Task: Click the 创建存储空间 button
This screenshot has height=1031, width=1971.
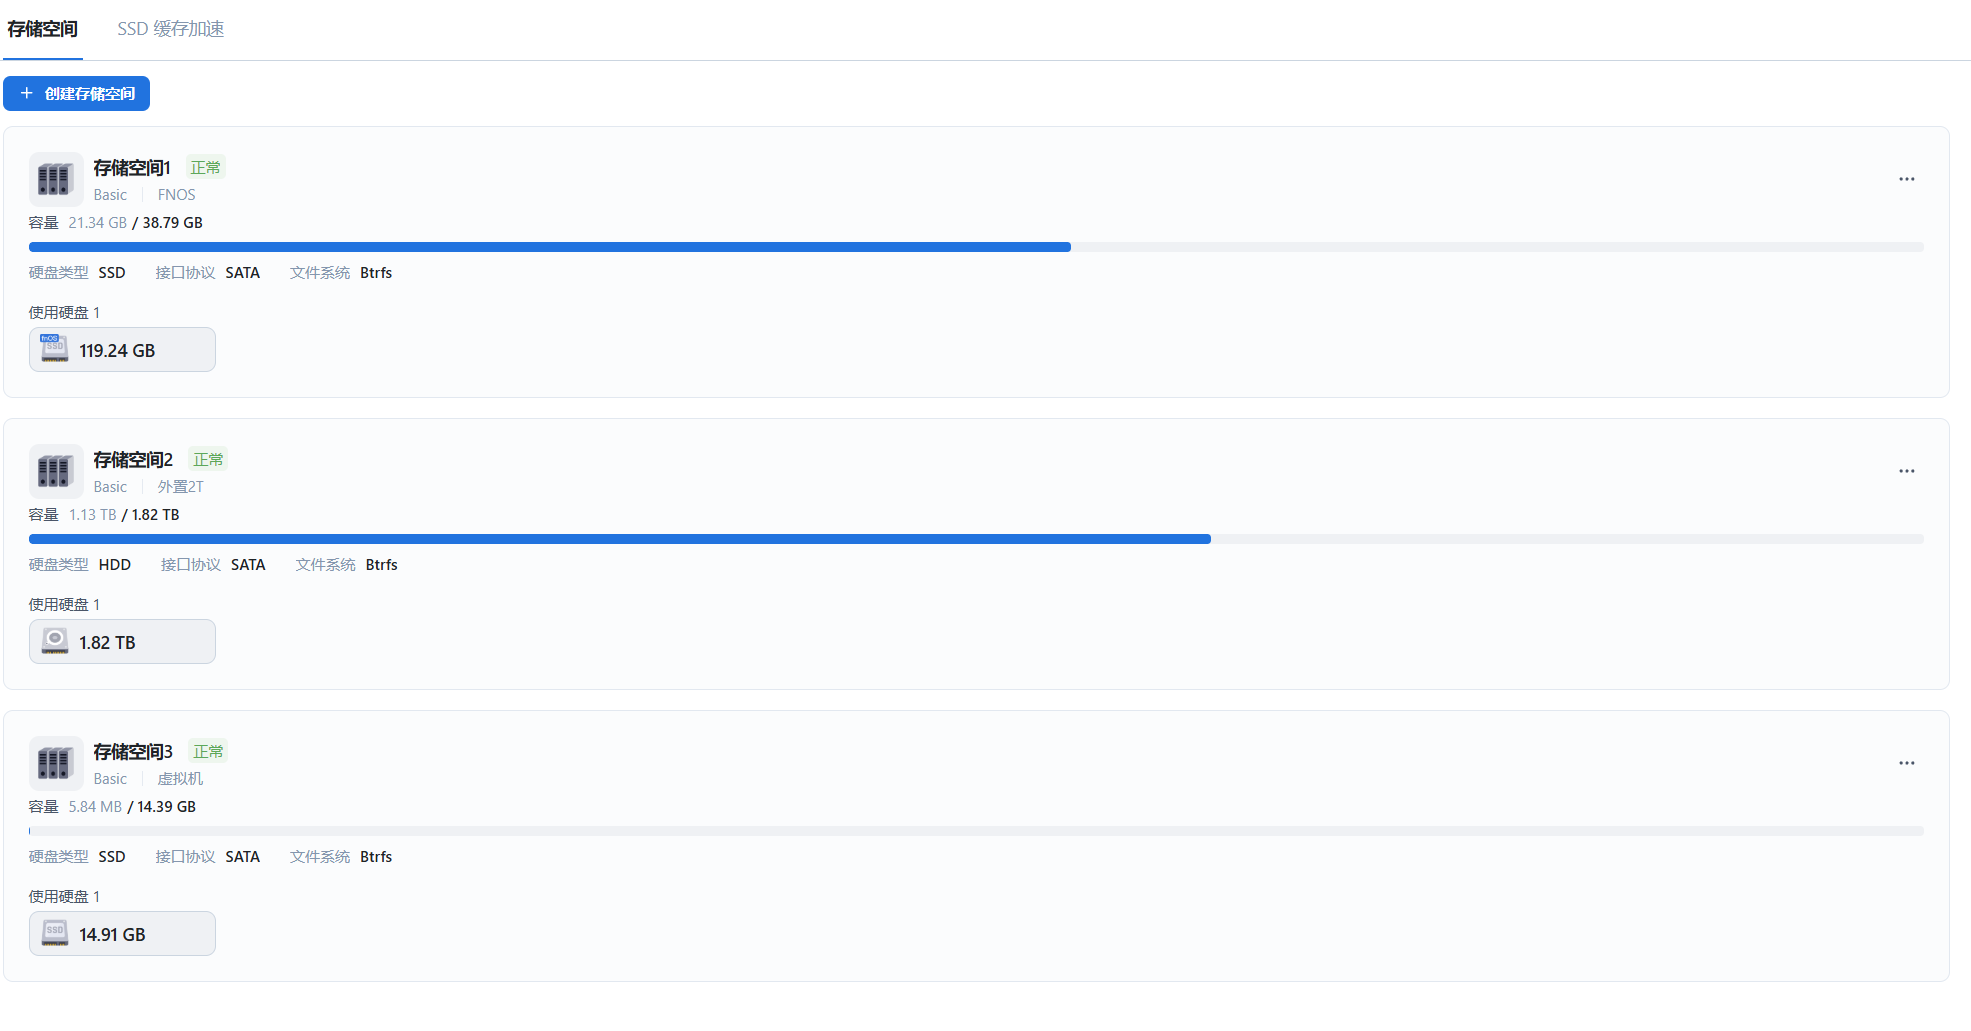Action: pos(77,93)
